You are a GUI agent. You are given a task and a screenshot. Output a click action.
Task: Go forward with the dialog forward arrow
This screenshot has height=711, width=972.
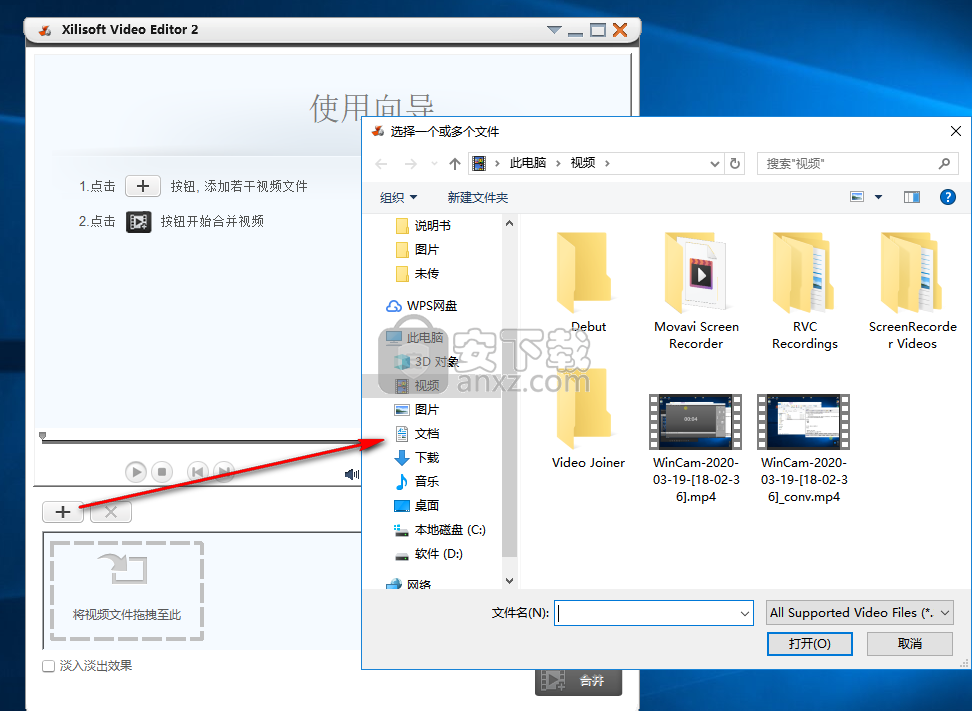[x=410, y=164]
